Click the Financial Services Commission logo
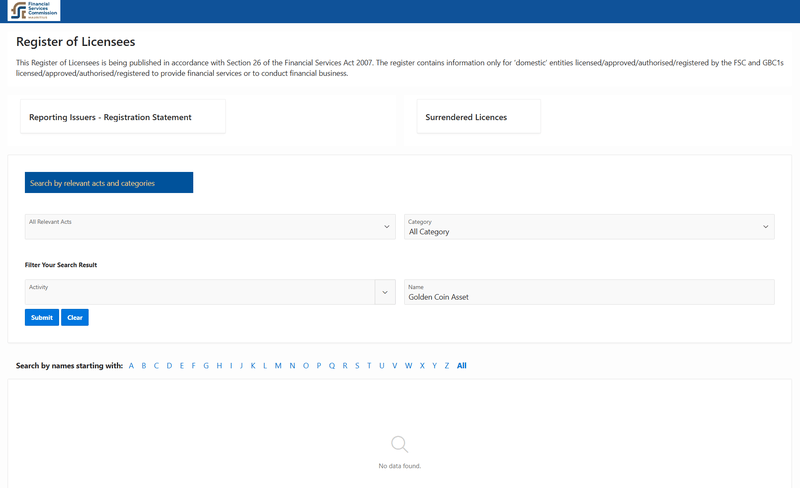Image resolution: width=800 pixels, height=488 pixels. [34, 10]
